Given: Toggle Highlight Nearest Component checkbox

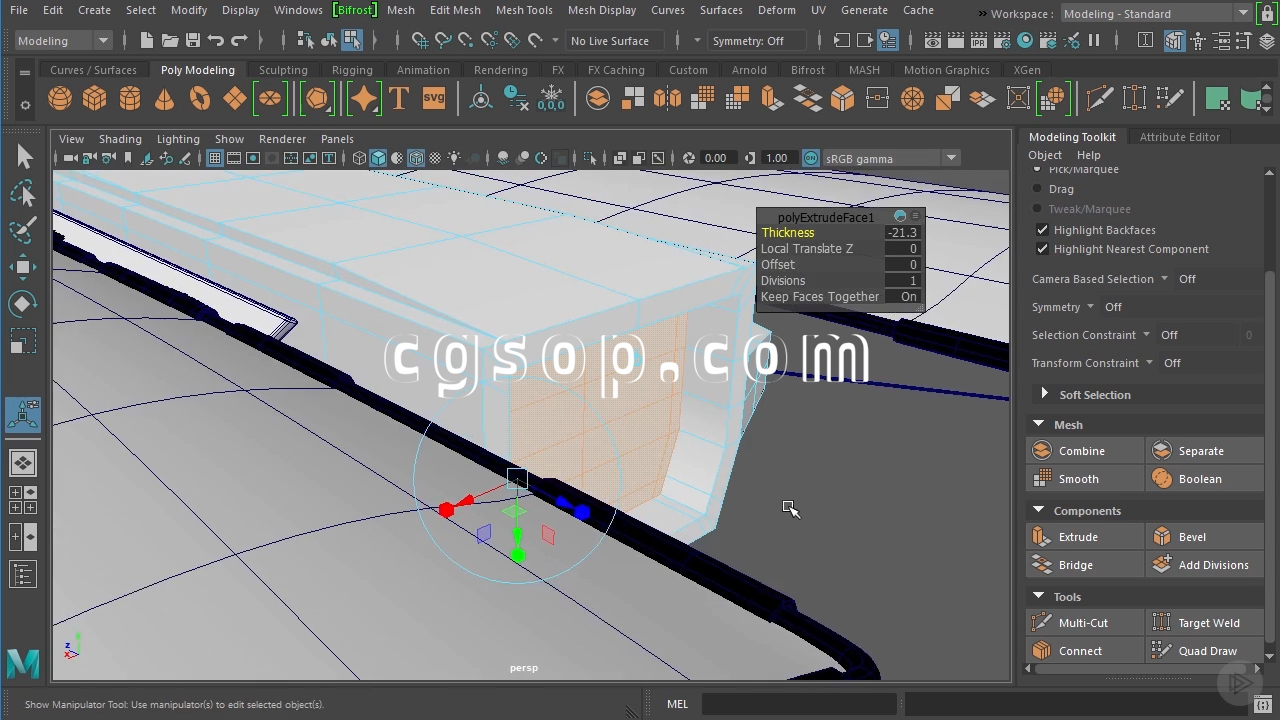Looking at the screenshot, I should (1043, 249).
